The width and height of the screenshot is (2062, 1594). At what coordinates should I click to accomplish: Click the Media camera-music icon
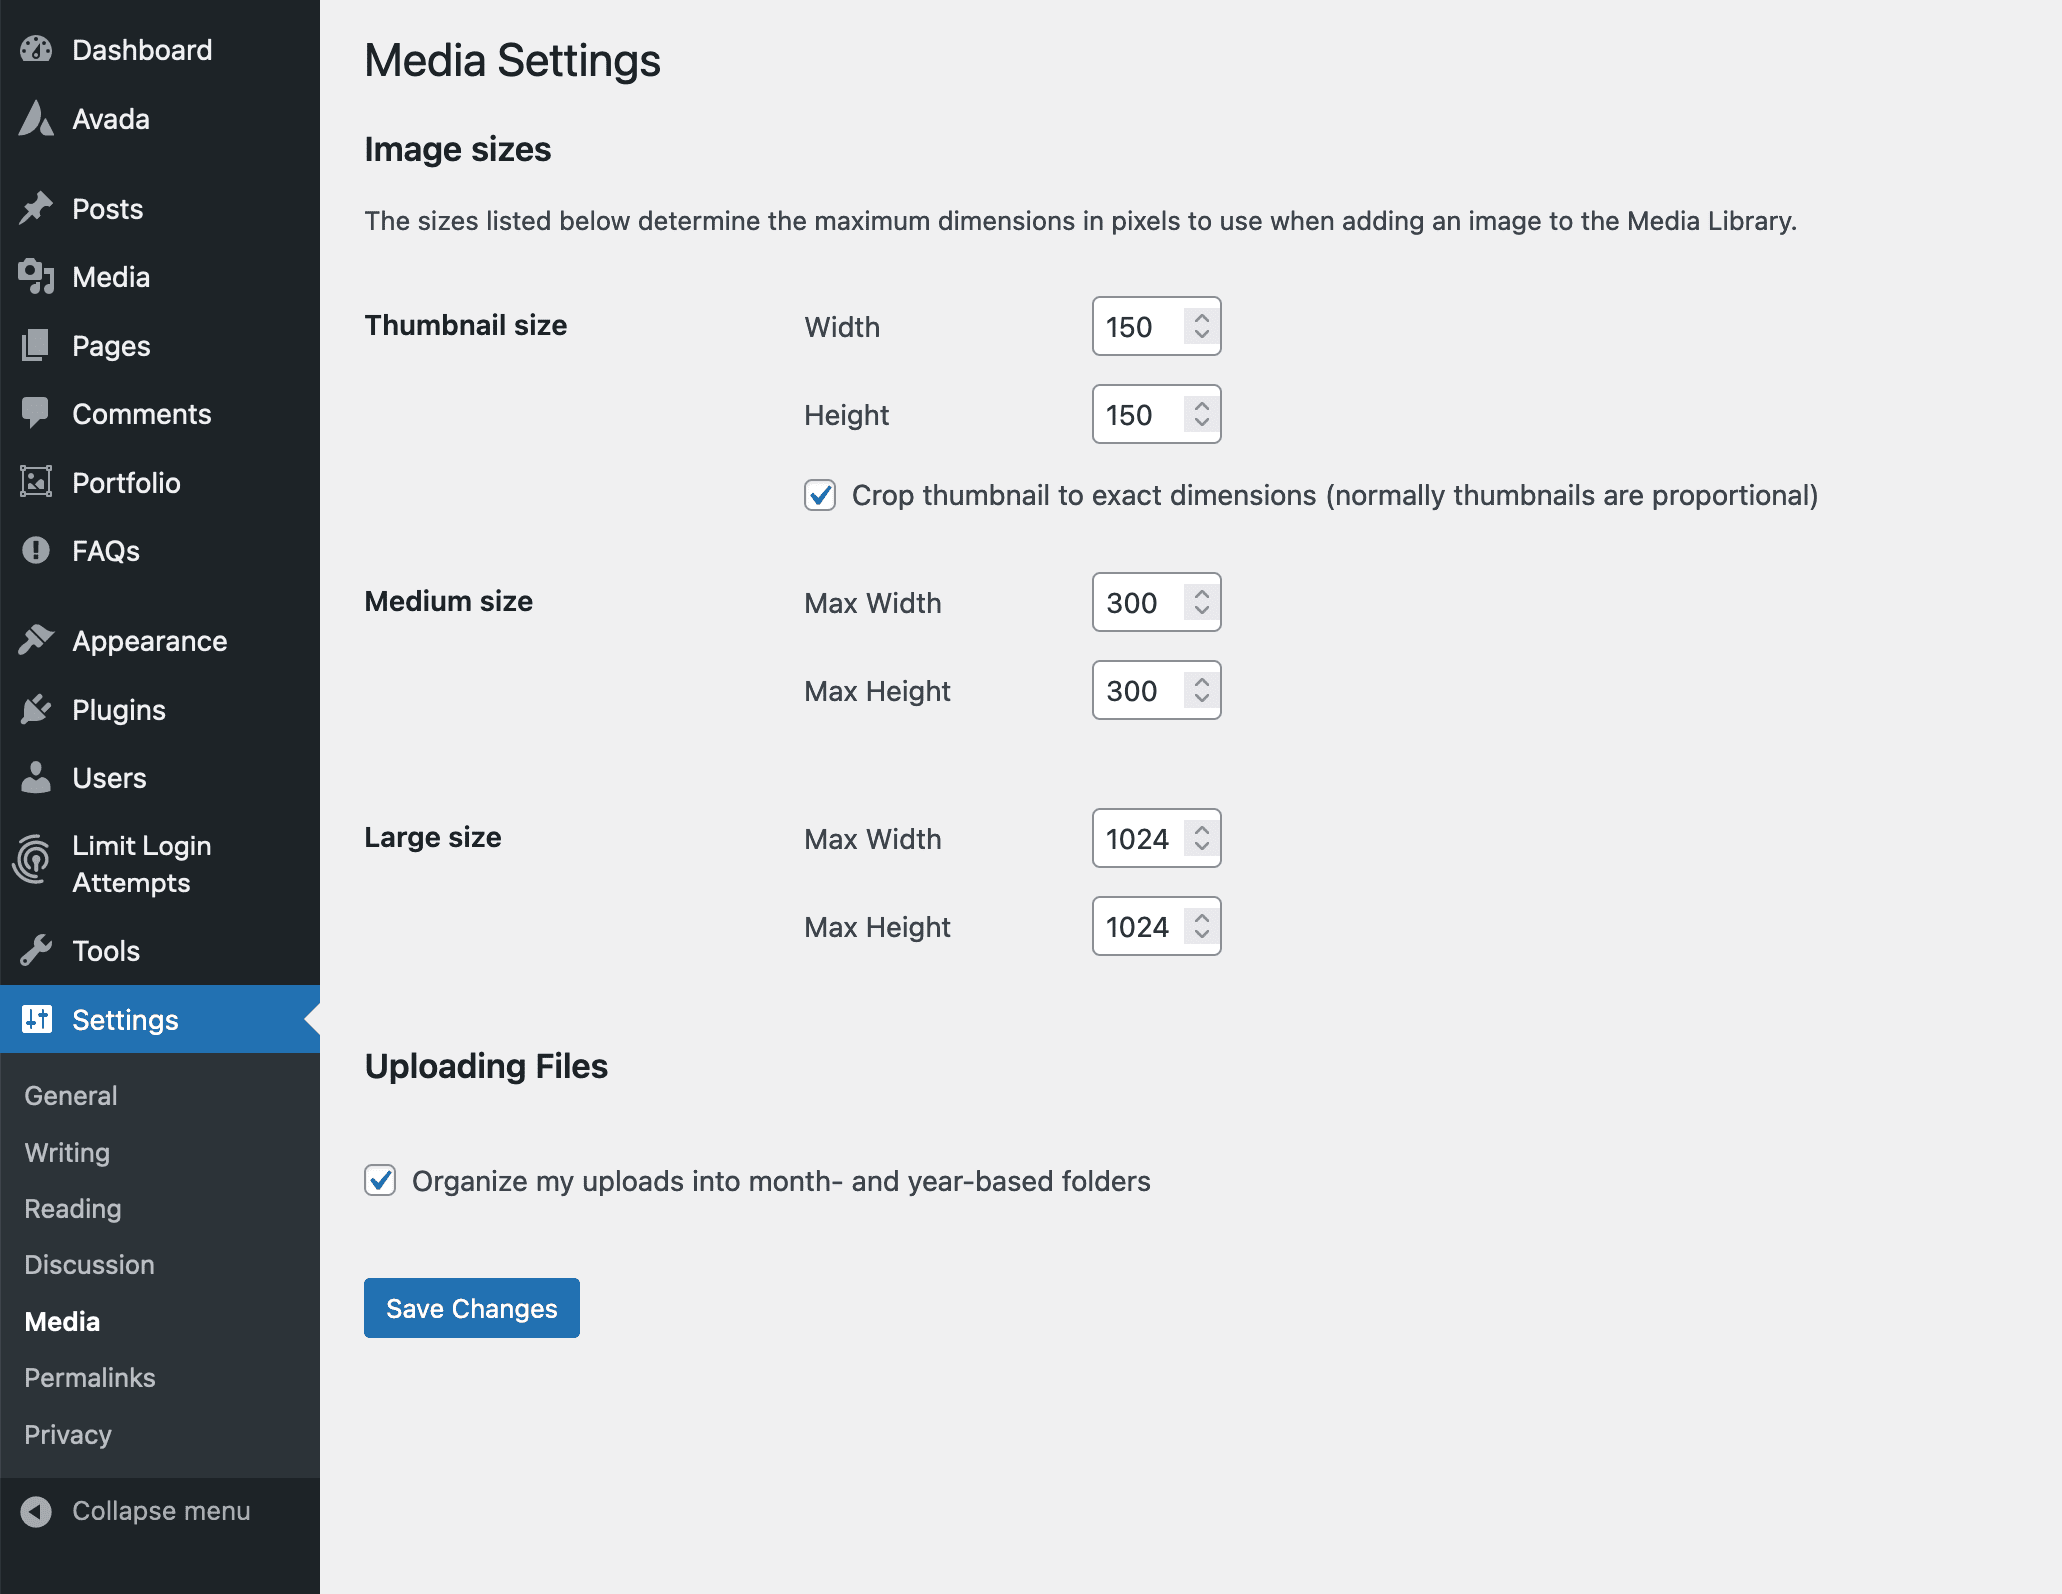36,277
